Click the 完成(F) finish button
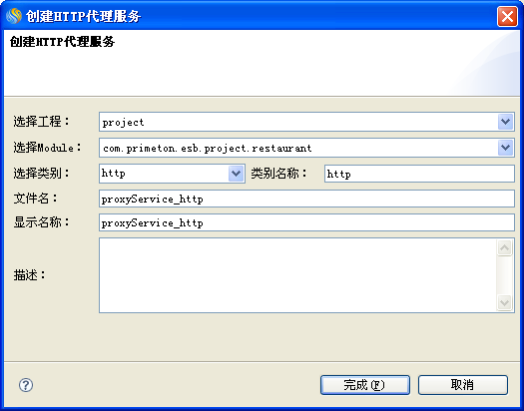 (x=365, y=385)
